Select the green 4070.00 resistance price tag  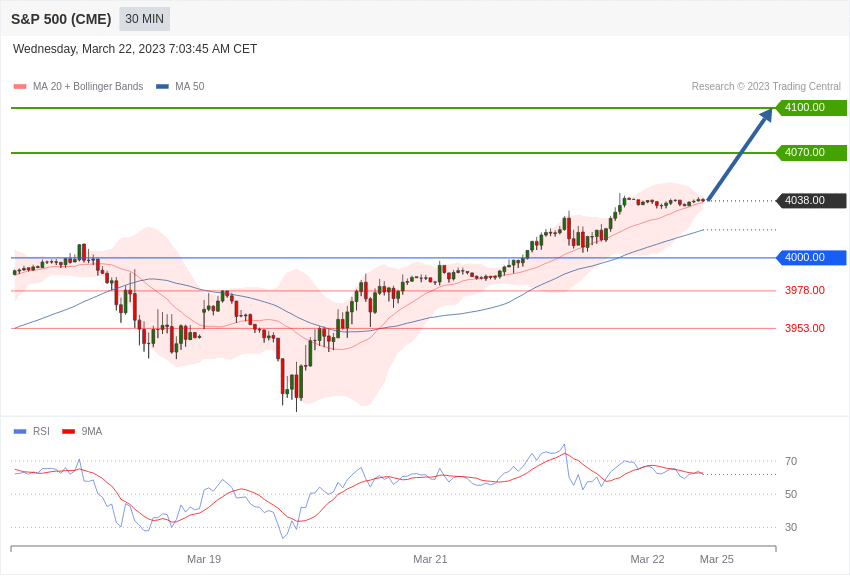(x=811, y=153)
